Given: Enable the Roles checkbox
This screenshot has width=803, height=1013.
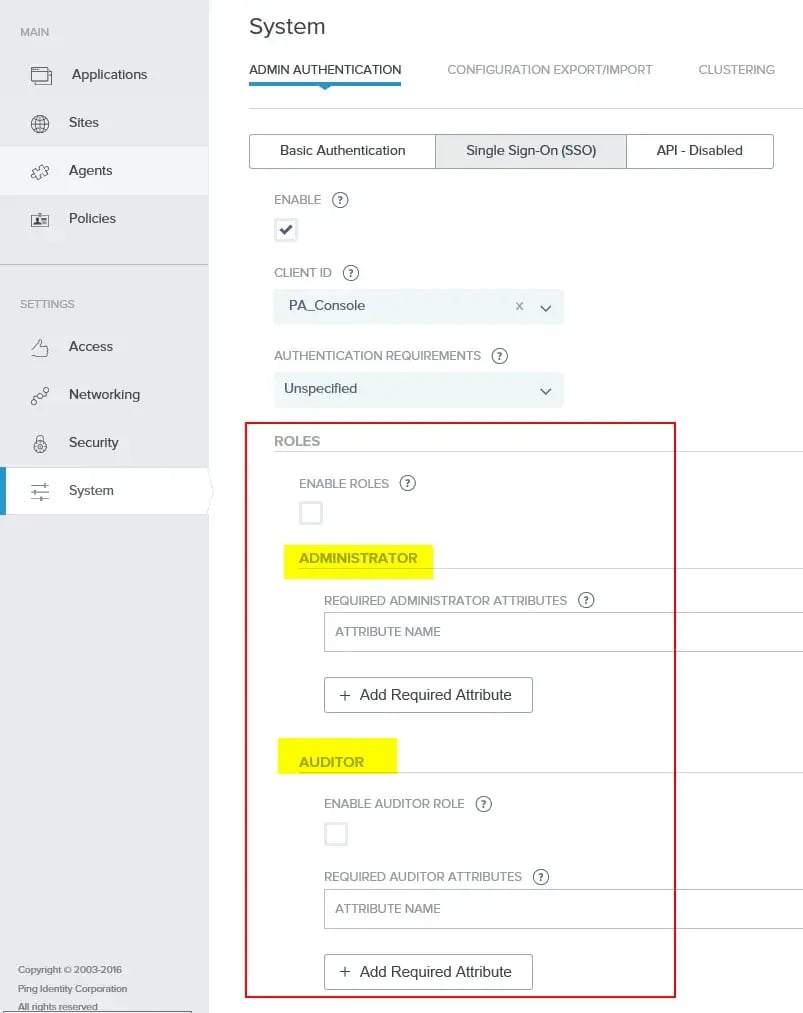Looking at the screenshot, I should 311,512.
